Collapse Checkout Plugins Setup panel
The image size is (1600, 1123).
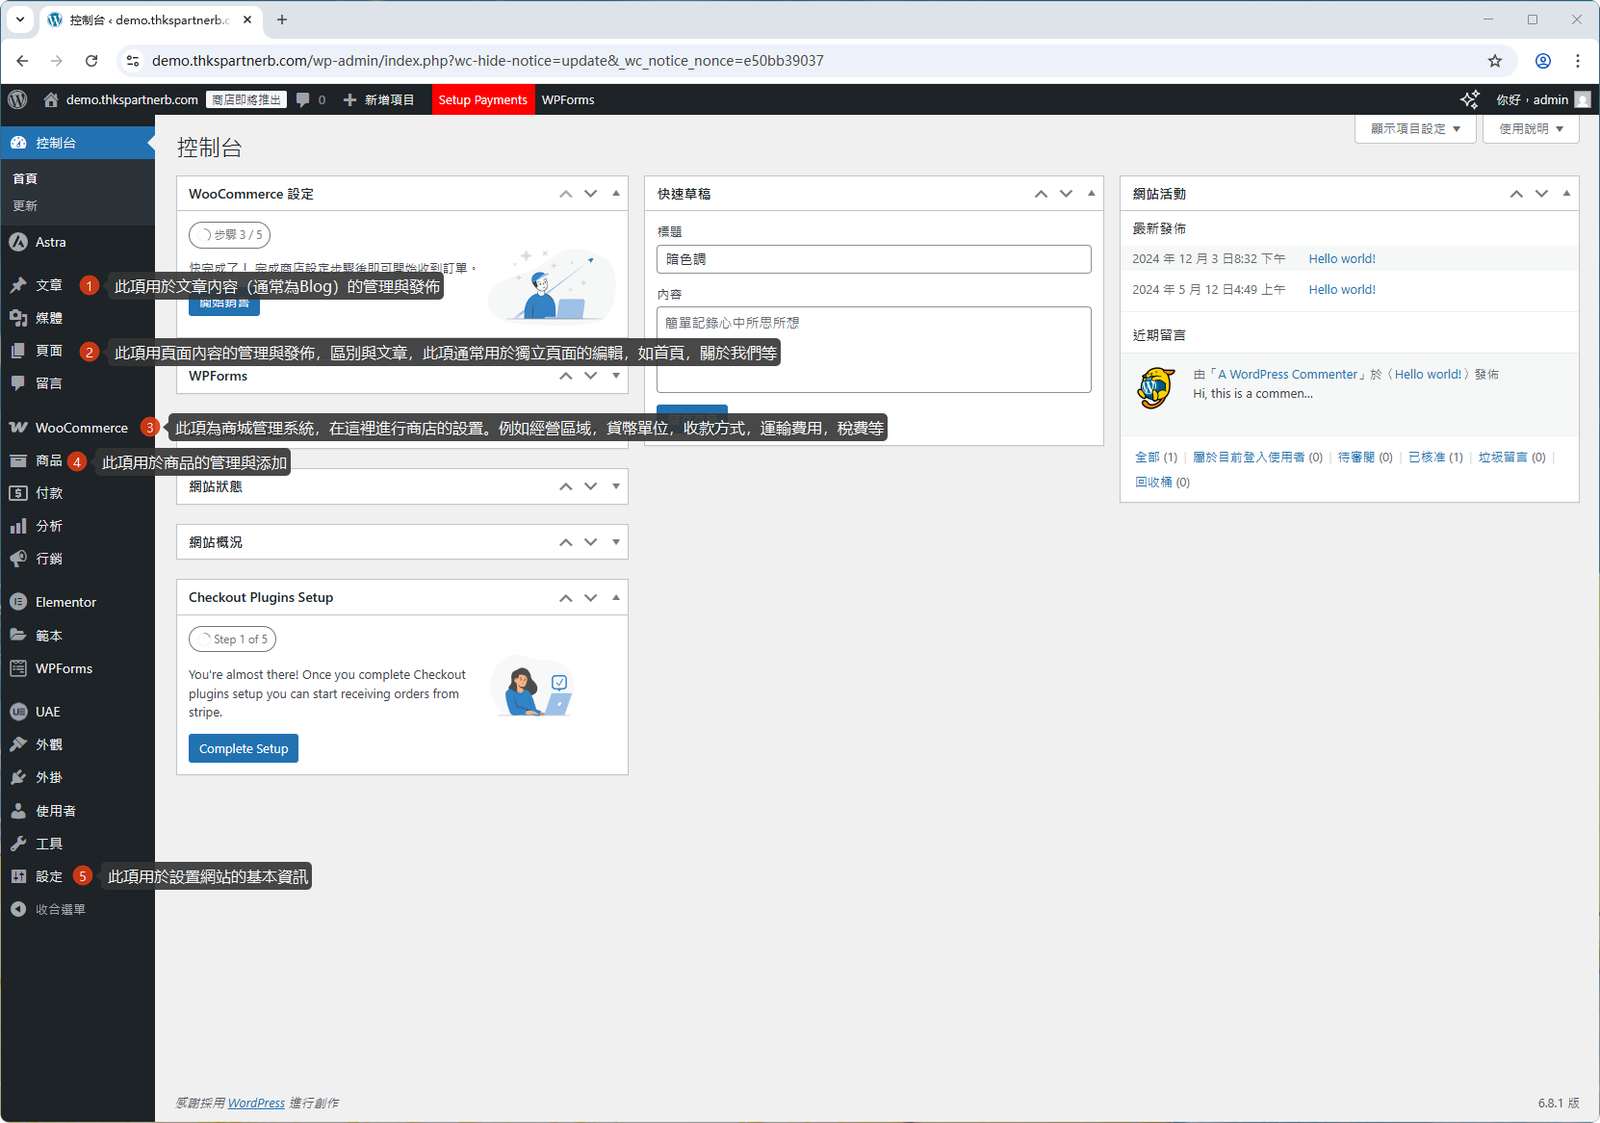pyautogui.click(x=616, y=598)
